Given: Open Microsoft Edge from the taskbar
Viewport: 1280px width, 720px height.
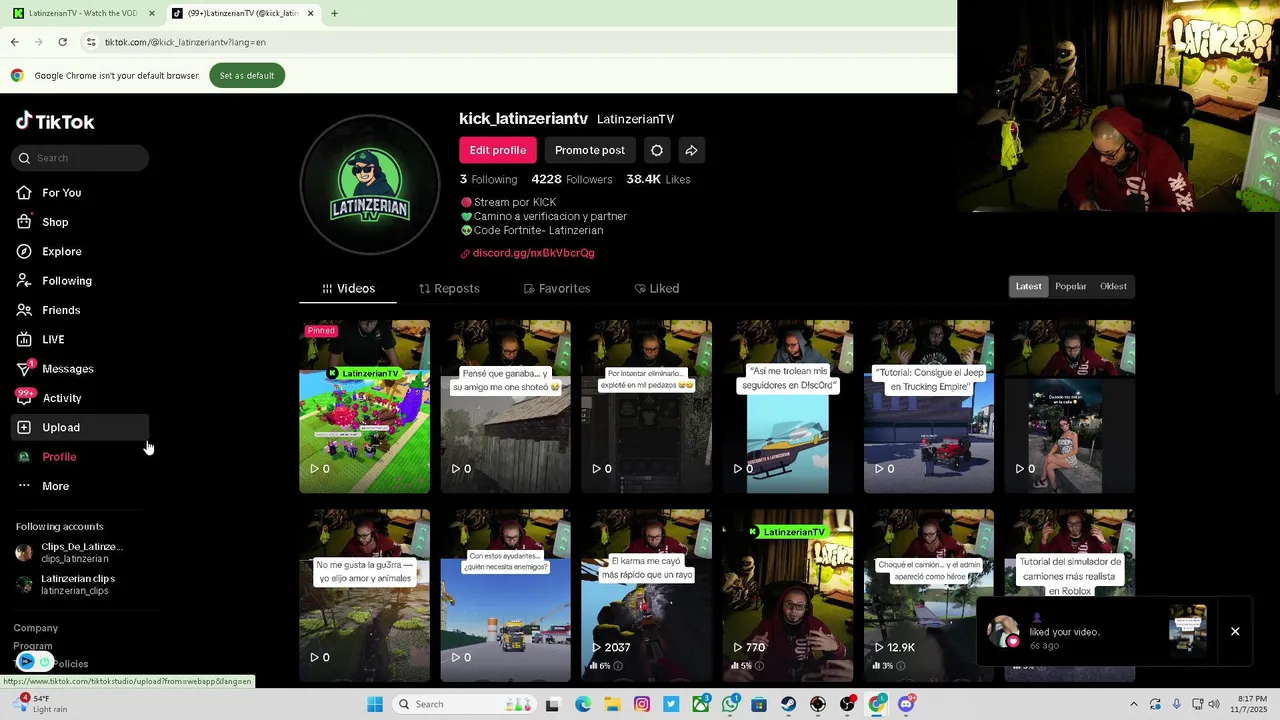Looking at the screenshot, I should point(583,704).
